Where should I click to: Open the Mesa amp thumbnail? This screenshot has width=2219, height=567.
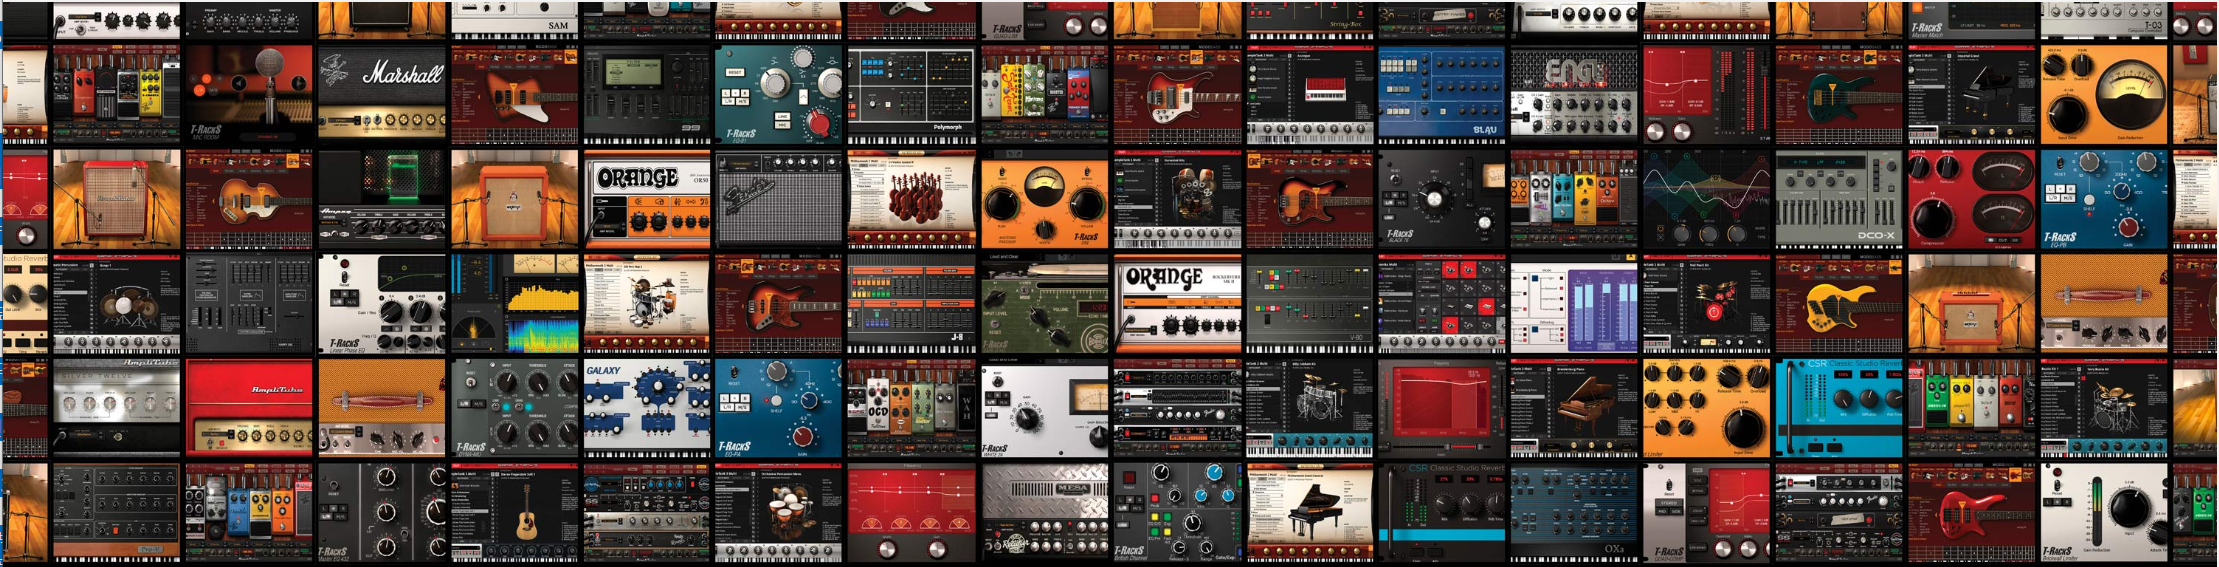(1044, 512)
